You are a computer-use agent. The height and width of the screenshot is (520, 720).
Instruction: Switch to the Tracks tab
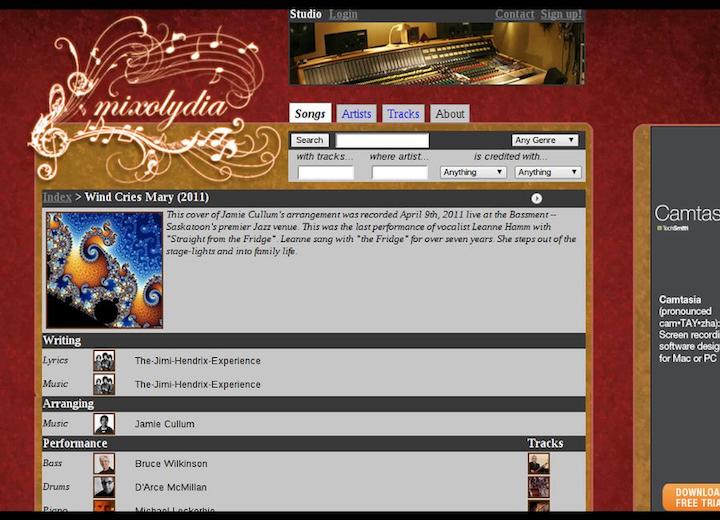(403, 113)
